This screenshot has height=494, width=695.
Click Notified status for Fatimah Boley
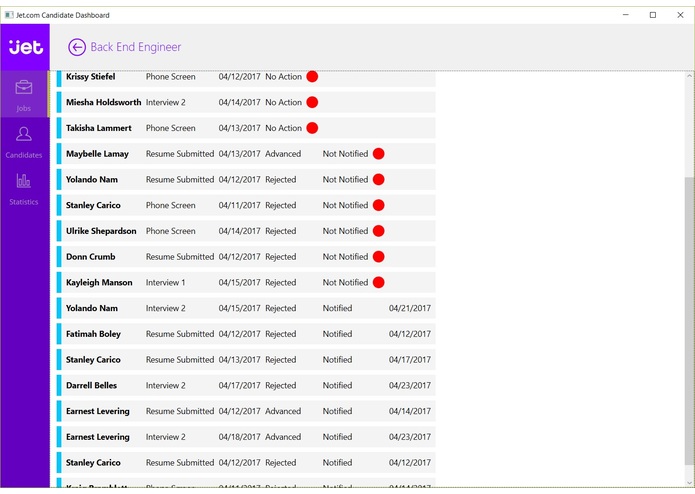[337, 334]
